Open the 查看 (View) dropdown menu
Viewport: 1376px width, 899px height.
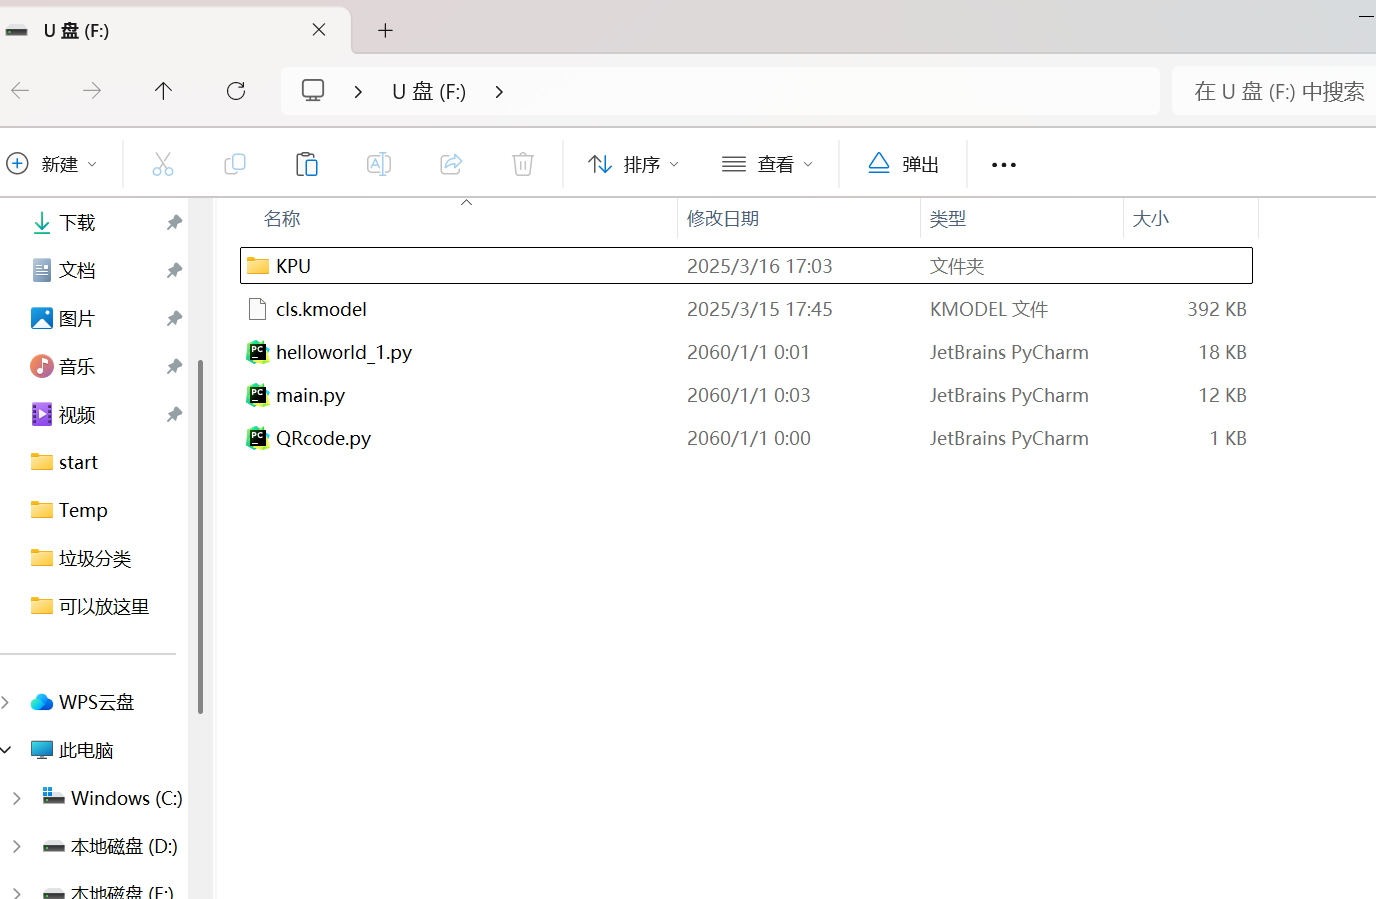click(x=768, y=164)
